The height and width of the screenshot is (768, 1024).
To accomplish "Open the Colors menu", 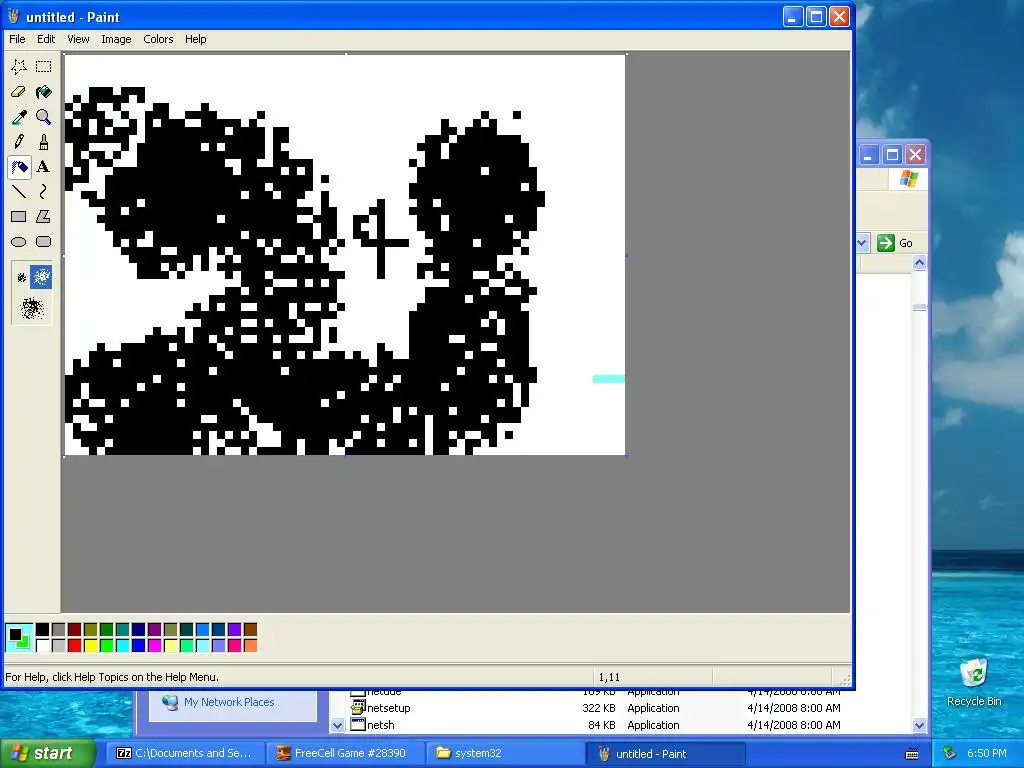I will click(158, 39).
